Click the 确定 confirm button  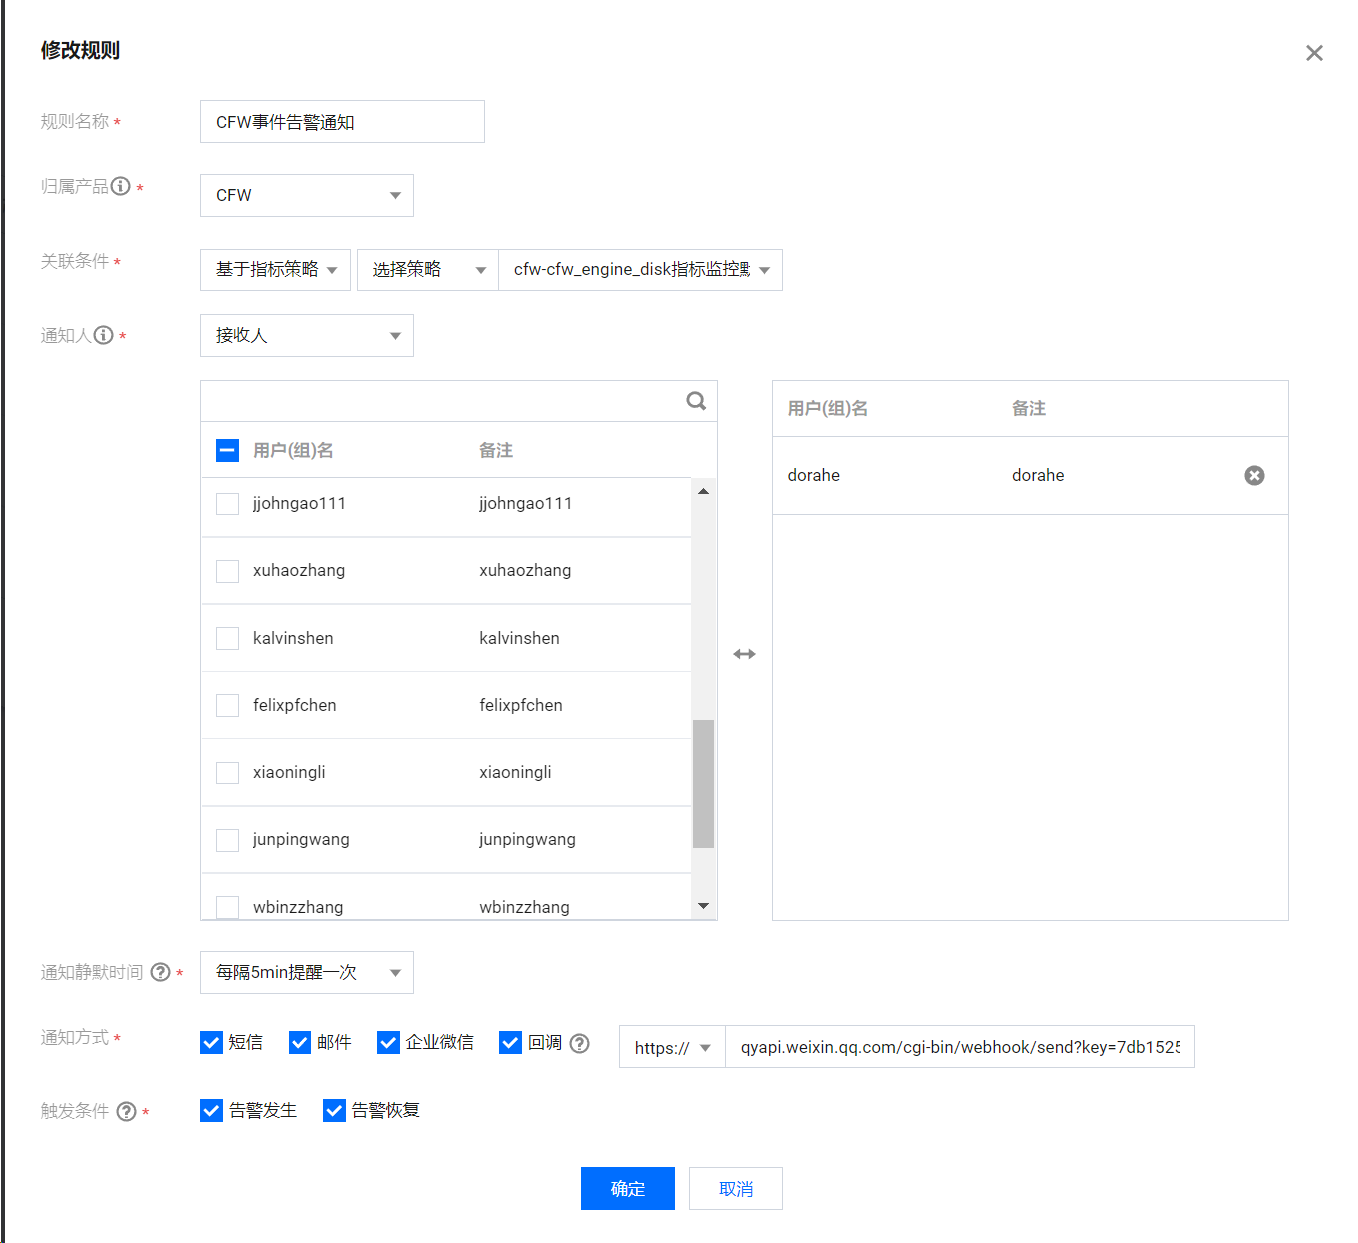[627, 1188]
